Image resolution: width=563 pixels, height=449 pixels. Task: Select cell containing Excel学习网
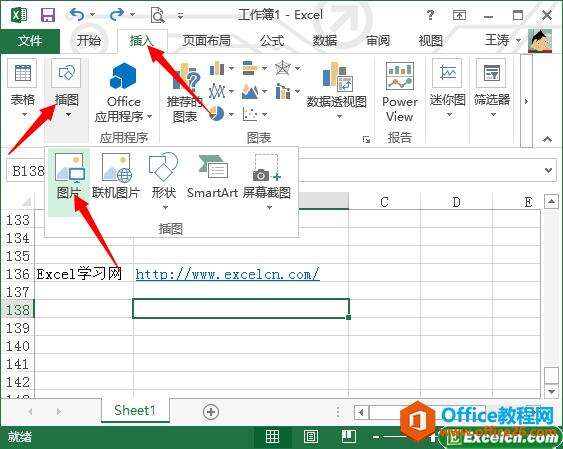click(x=84, y=274)
